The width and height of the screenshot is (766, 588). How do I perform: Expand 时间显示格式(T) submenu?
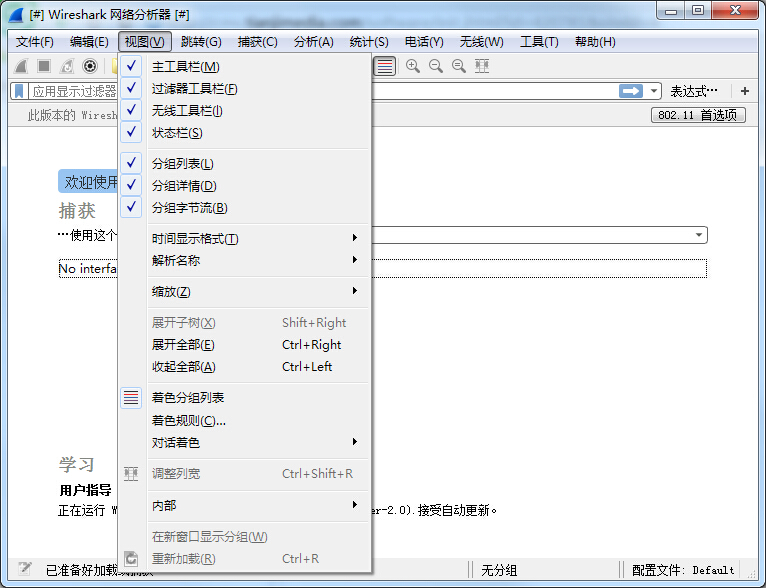[244, 238]
